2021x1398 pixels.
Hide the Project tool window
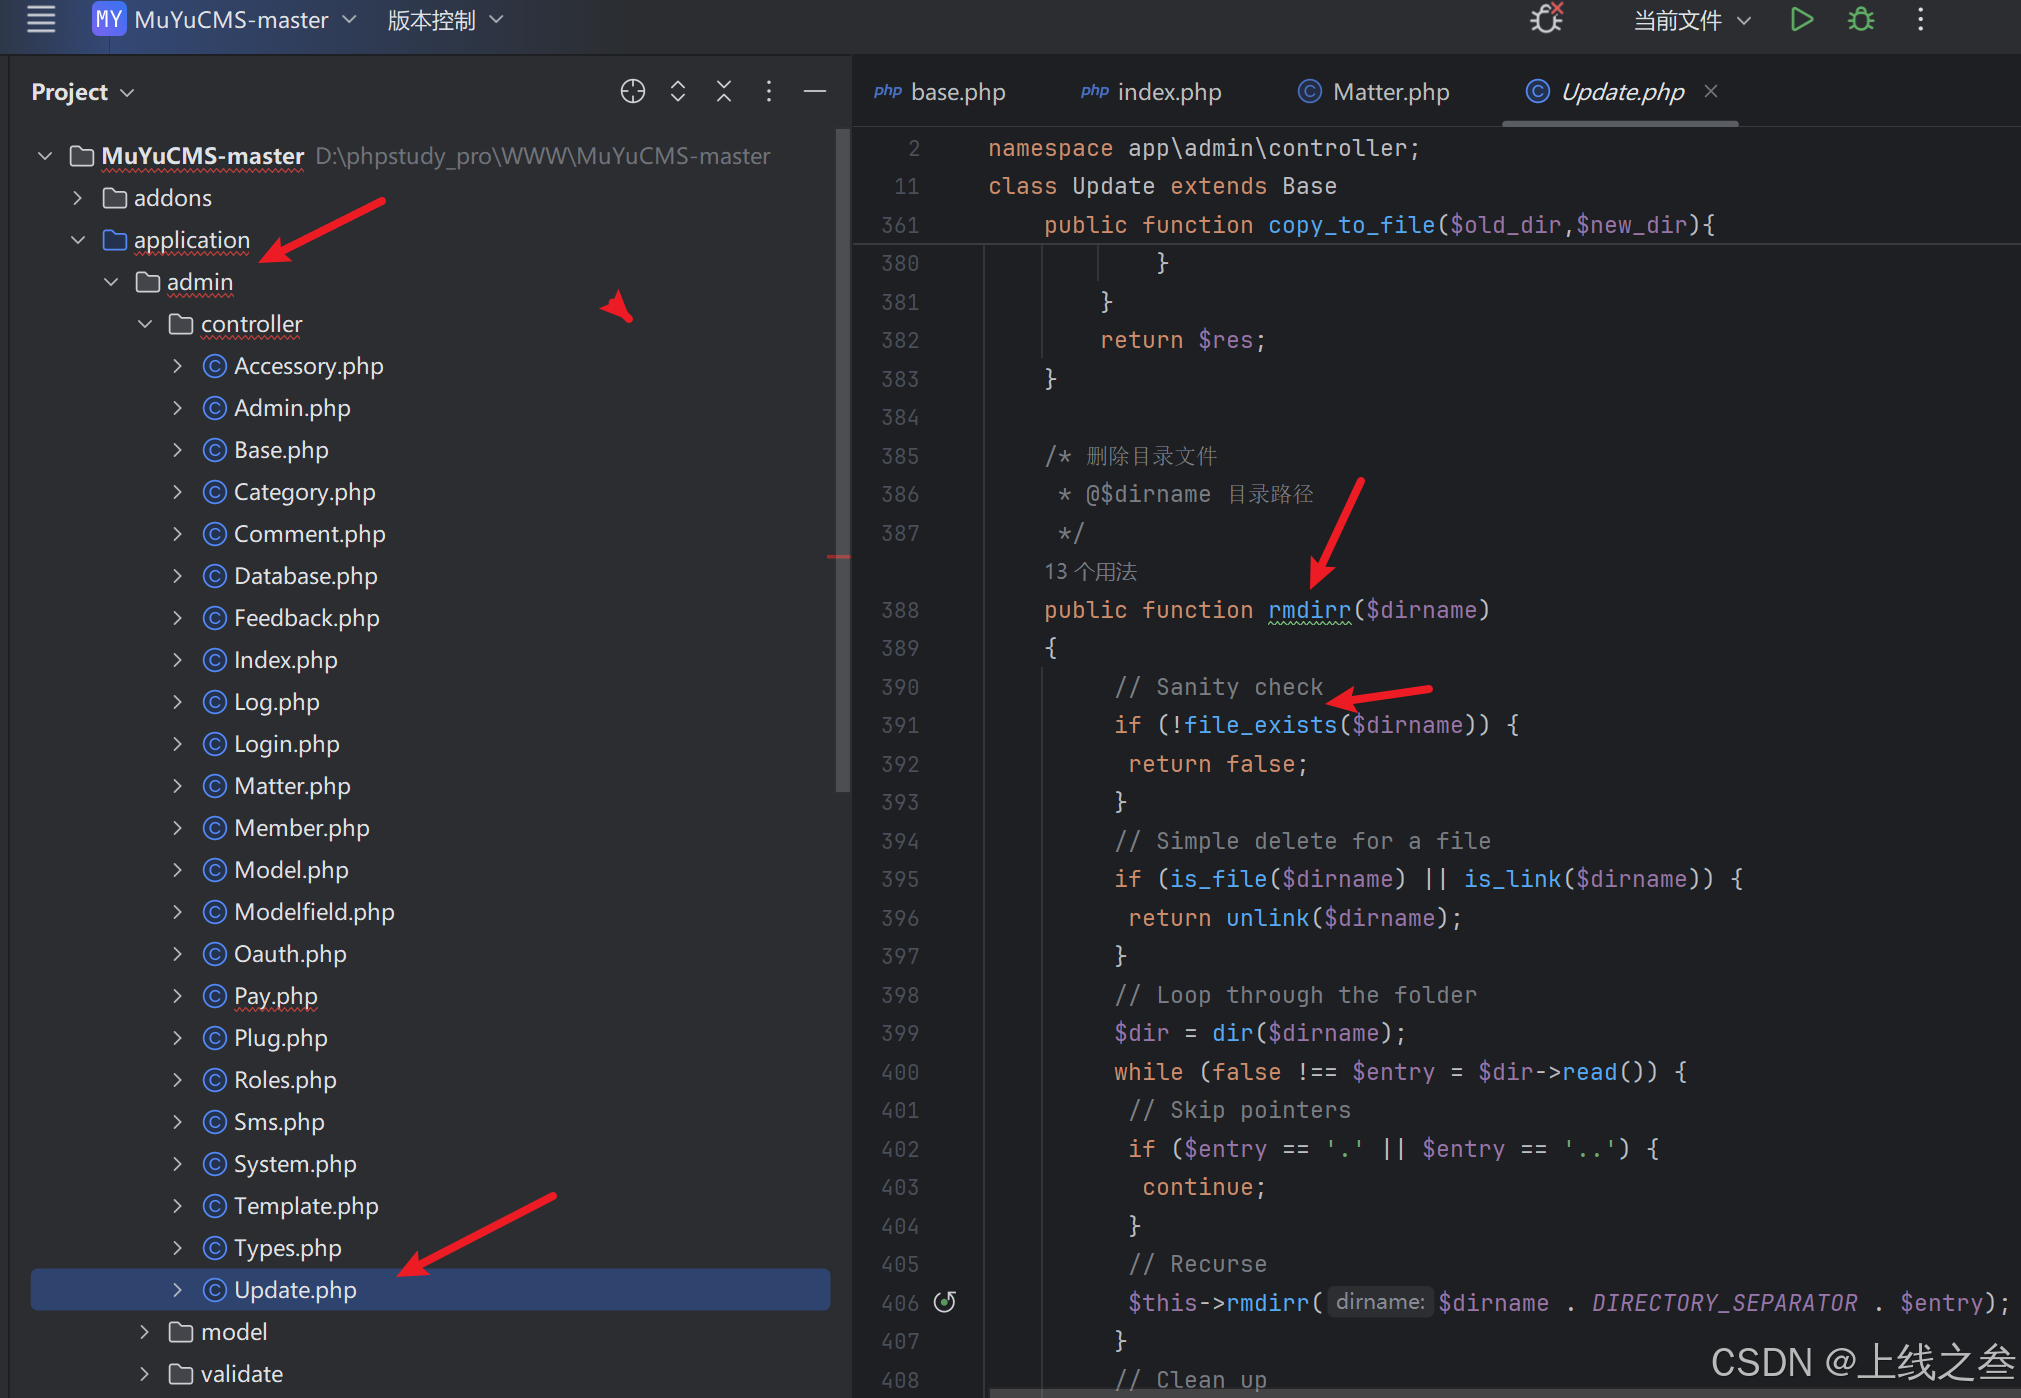(815, 91)
